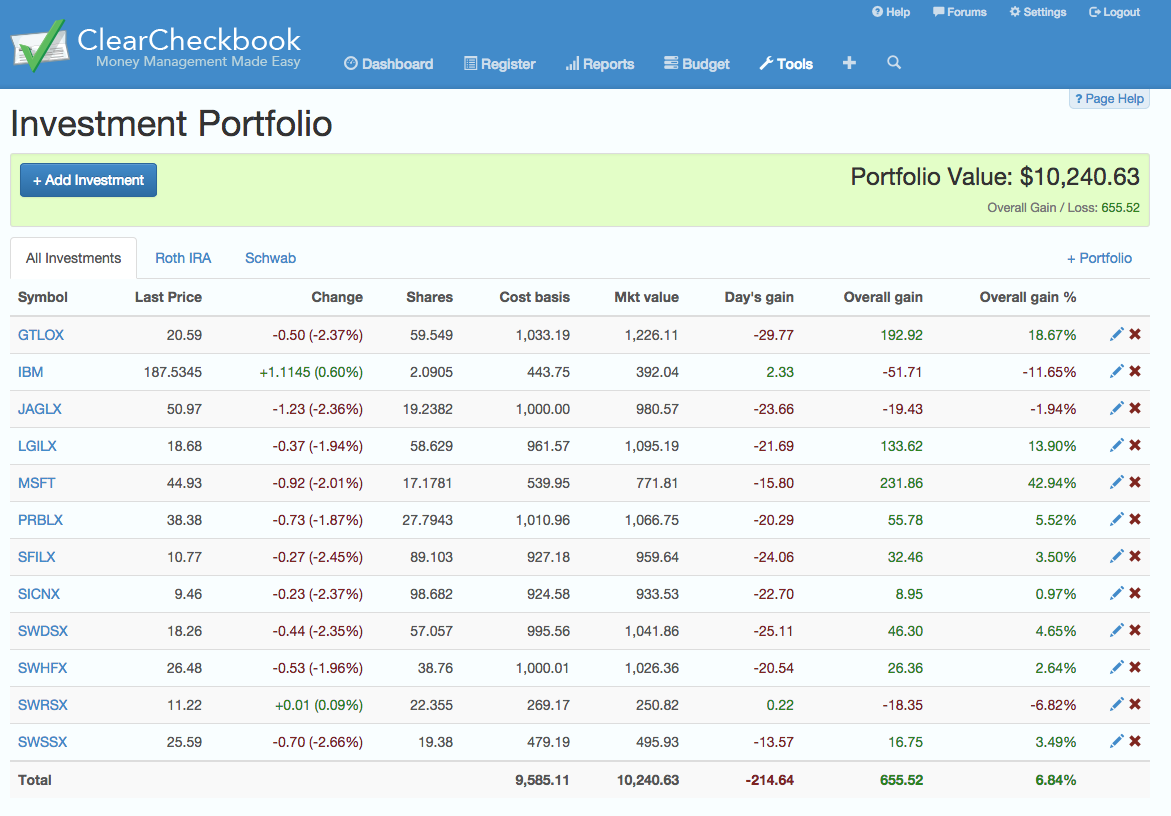The image size is (1171, 816).
Task: Click the pencil edit icon for GTLOX
Action: 1116,335
